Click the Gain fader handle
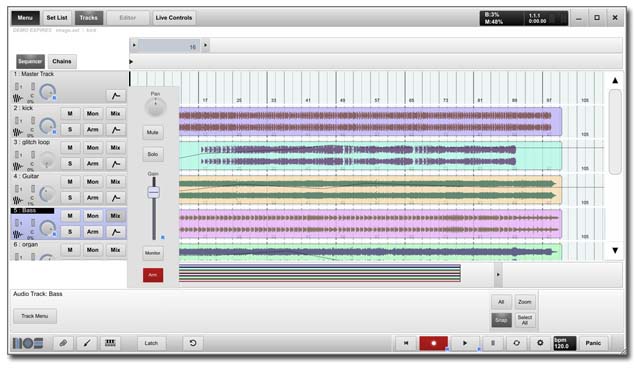This screenshot has width=634, height=370. (x=154, y=192)
